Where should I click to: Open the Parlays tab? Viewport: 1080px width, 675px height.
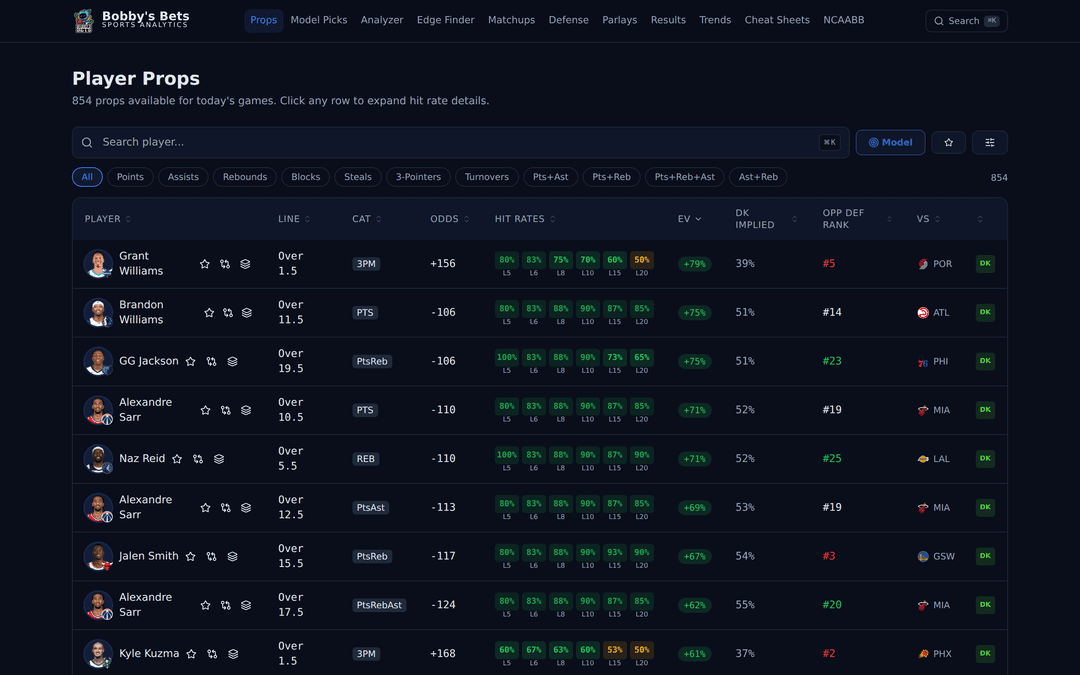[x=620, y=21]
